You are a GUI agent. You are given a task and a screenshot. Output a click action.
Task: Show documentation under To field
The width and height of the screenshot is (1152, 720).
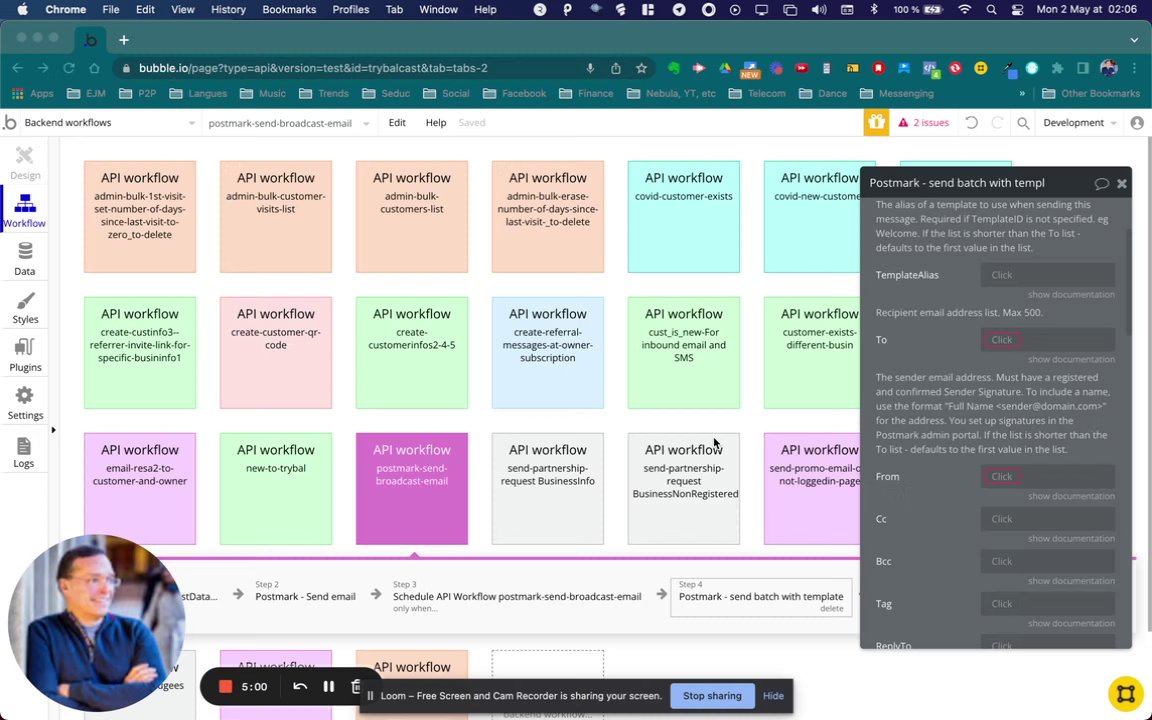[x=1070, y=359]
